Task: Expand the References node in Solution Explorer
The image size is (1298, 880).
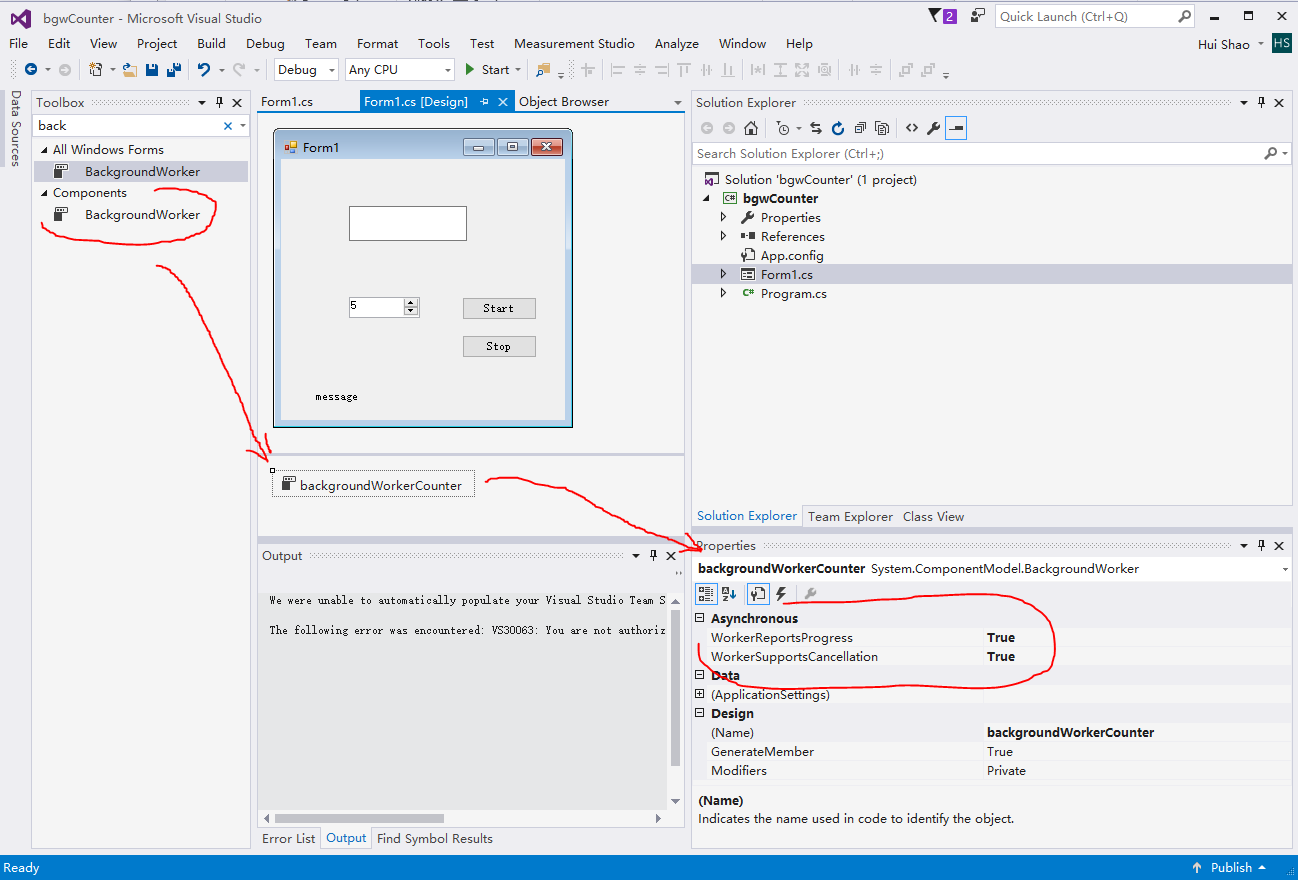Action: pos(723,236)
